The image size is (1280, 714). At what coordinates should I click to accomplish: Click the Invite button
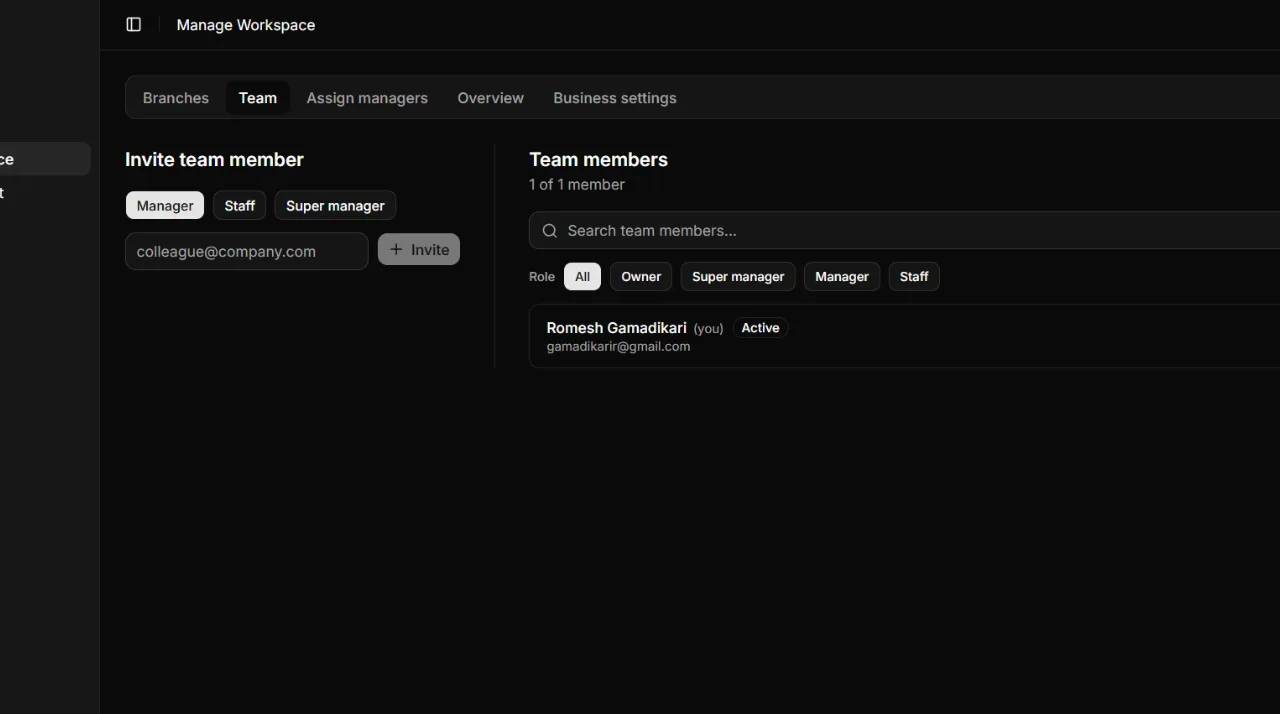pyautogui.click(x=419, y=250)
